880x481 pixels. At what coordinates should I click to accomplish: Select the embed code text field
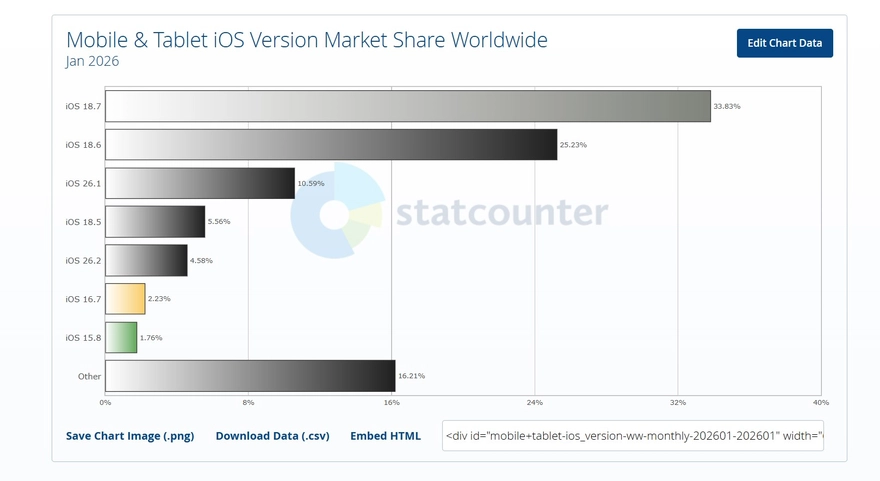633,436
